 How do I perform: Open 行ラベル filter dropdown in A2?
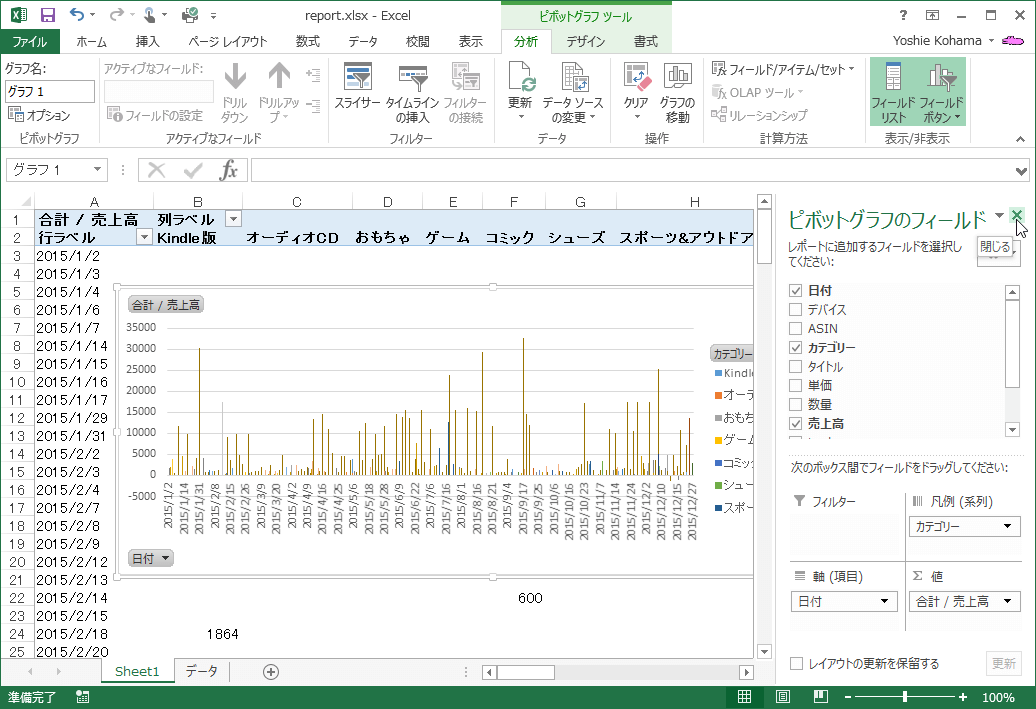tap(144, 237)
